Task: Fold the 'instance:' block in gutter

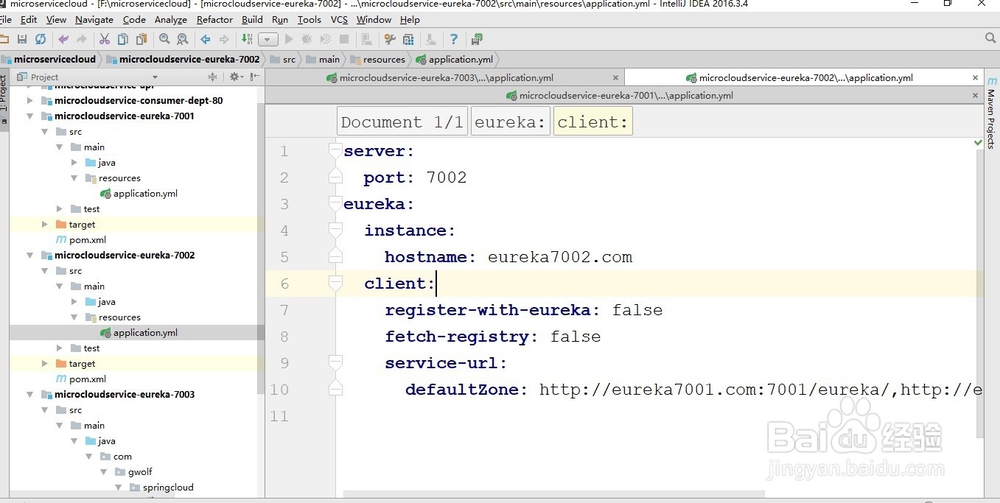Action: point(335,230)
